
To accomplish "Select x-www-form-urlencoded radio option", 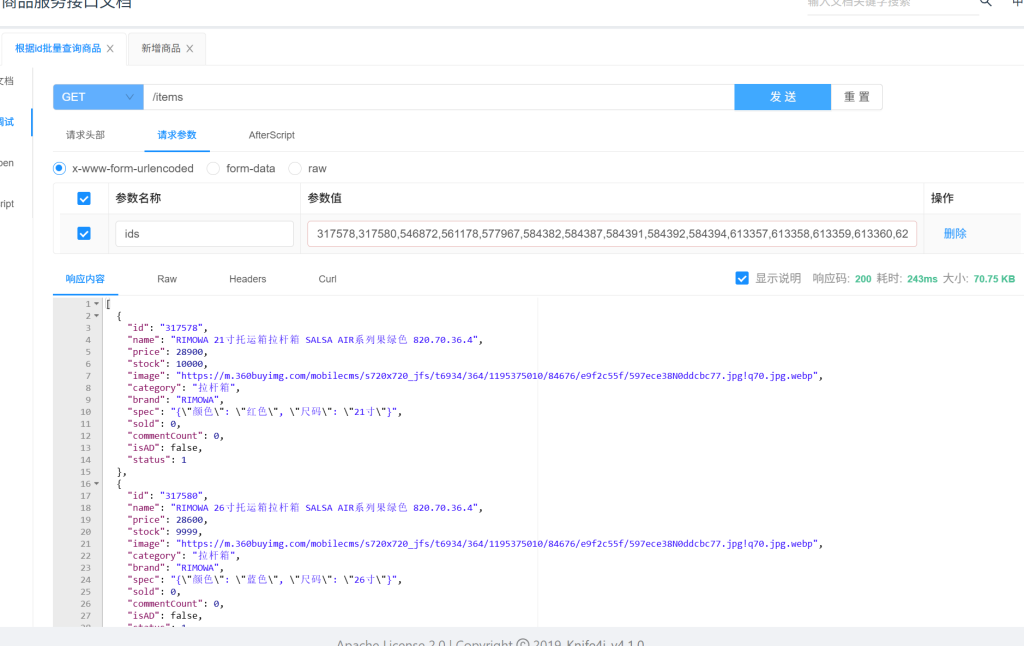I will pyautogui.click(x=59, y=169).
